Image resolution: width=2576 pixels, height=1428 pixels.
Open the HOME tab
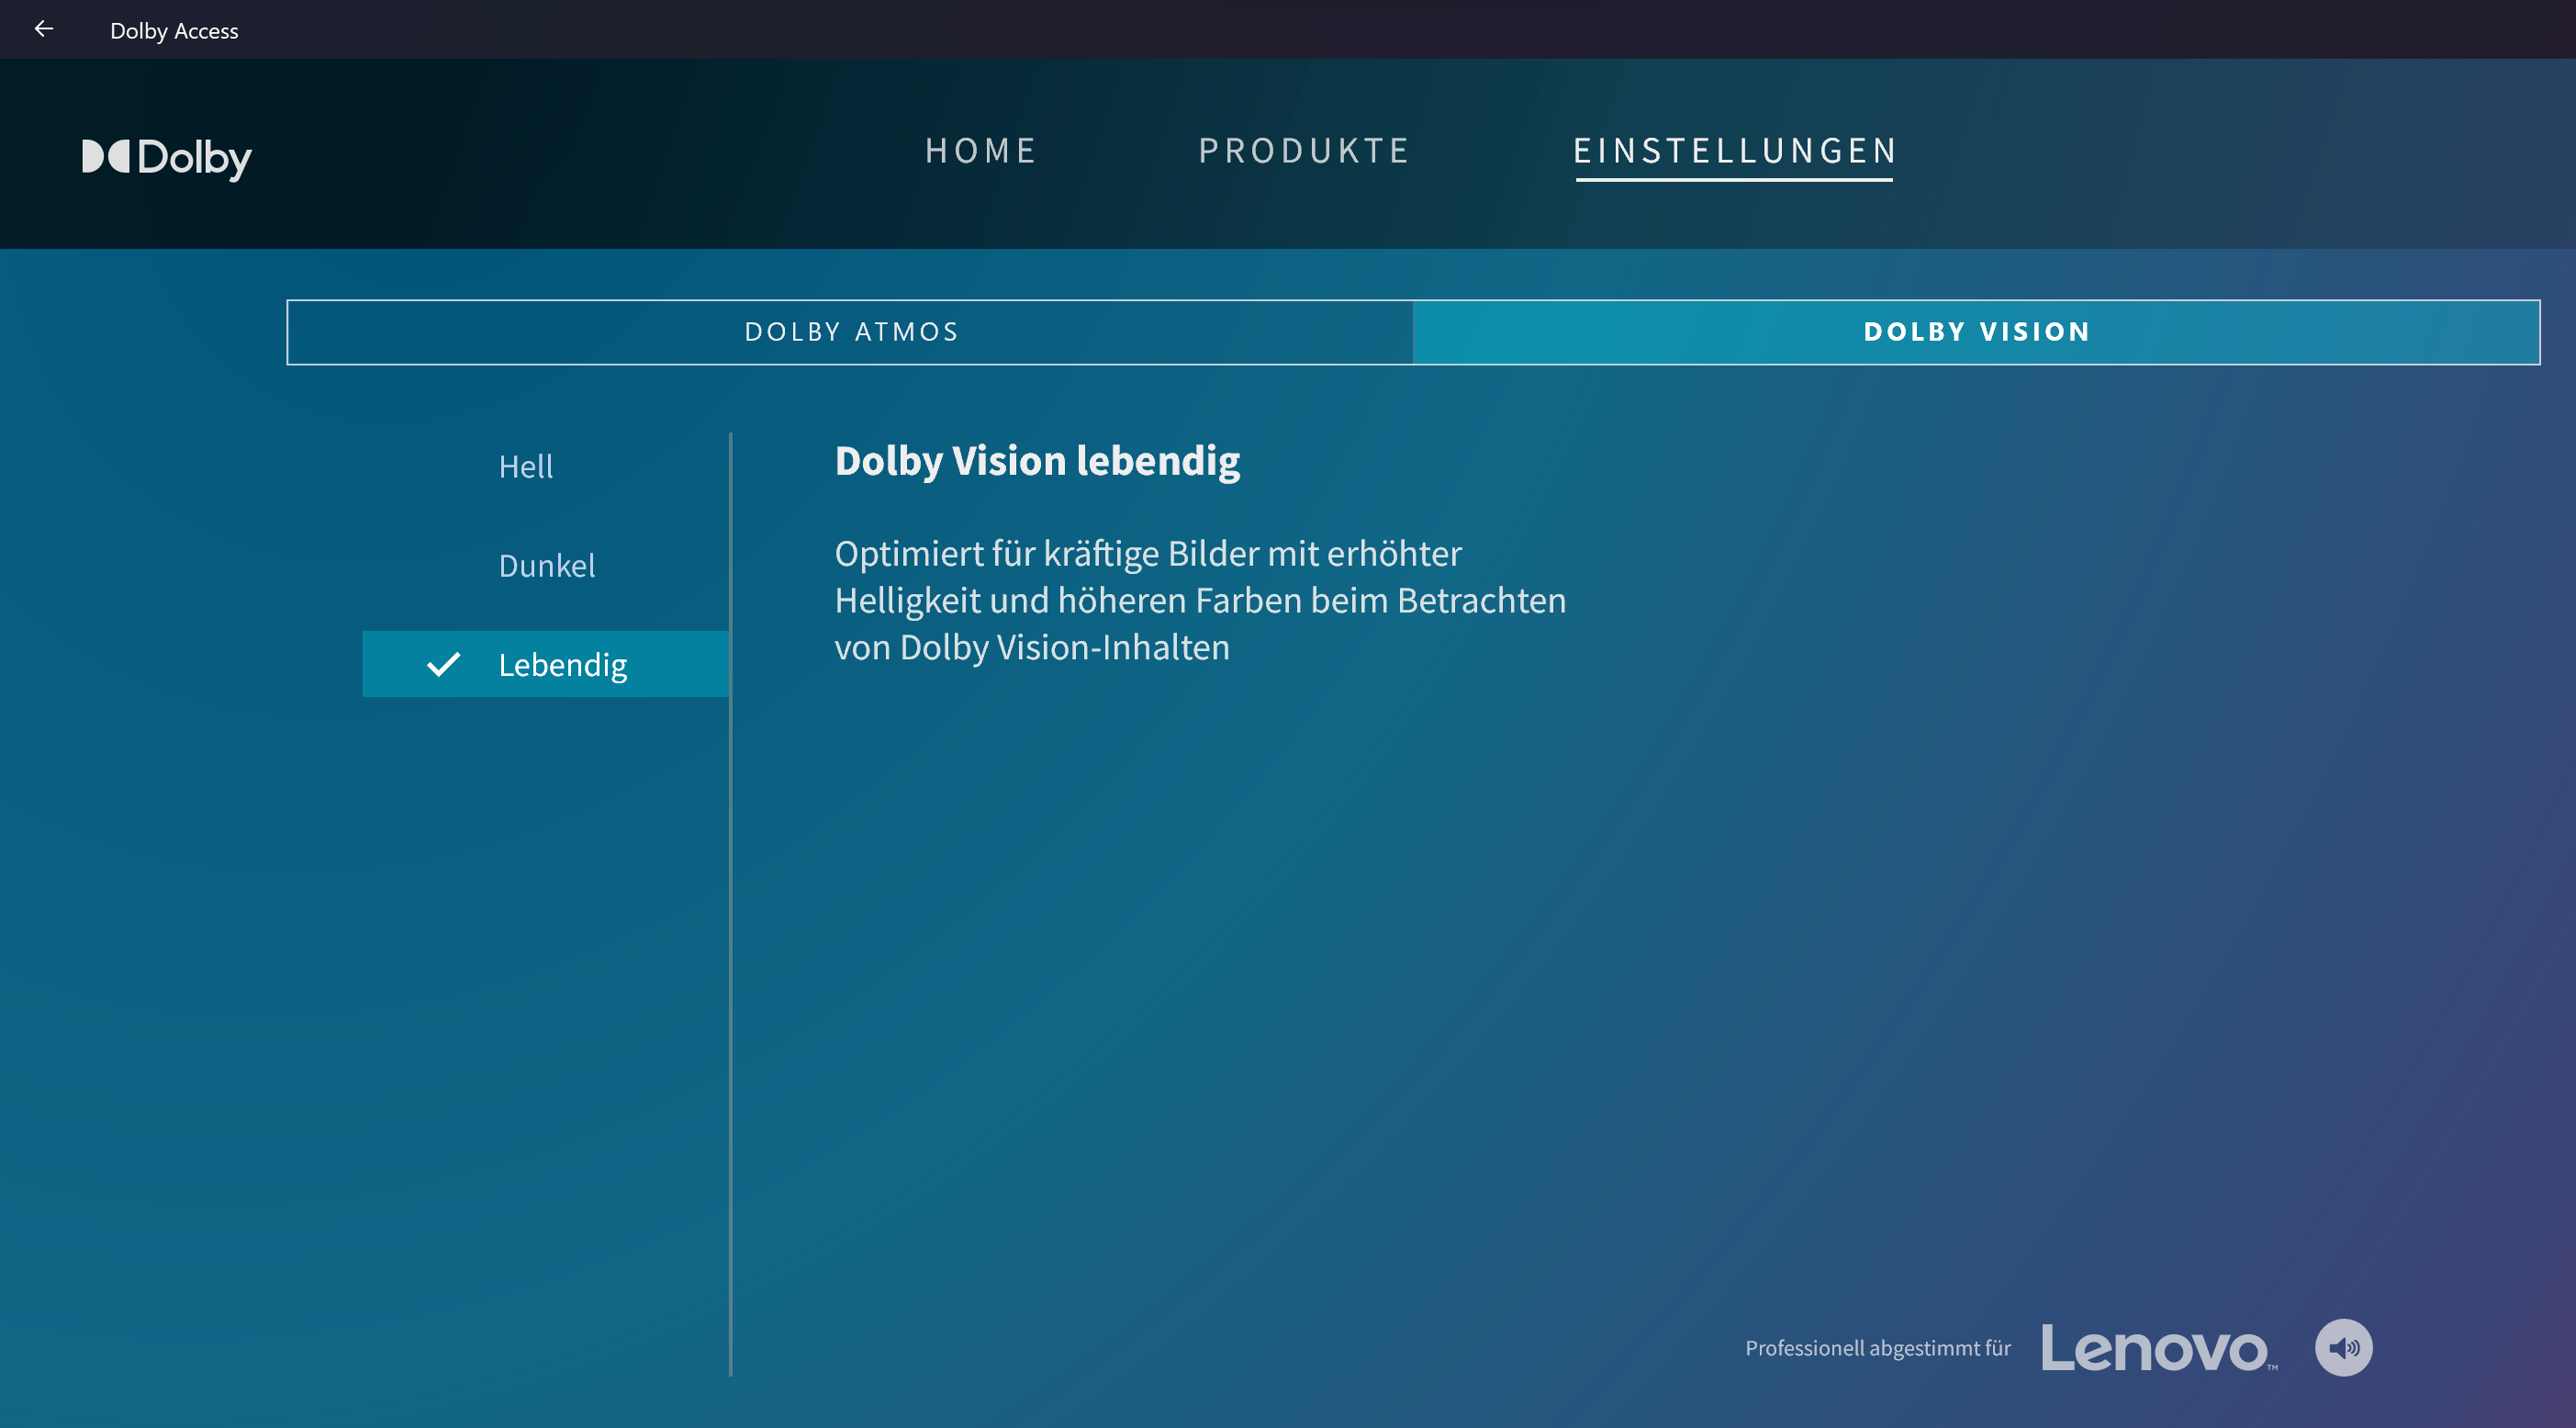(x=981, y=150)
